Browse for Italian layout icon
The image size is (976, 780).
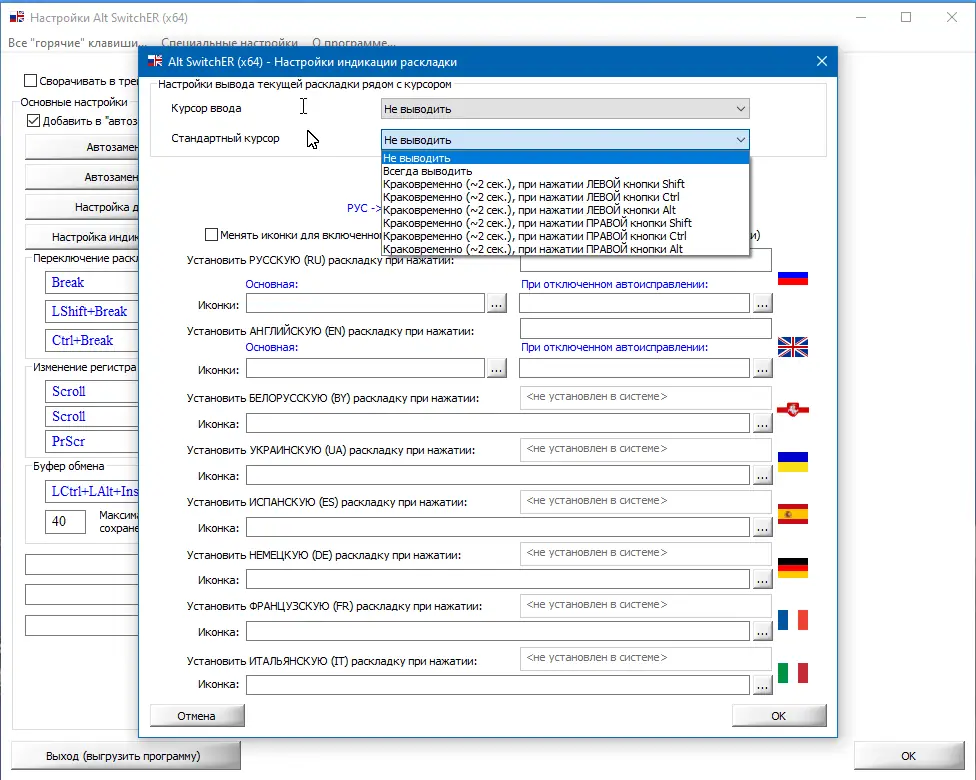point(762,685)
